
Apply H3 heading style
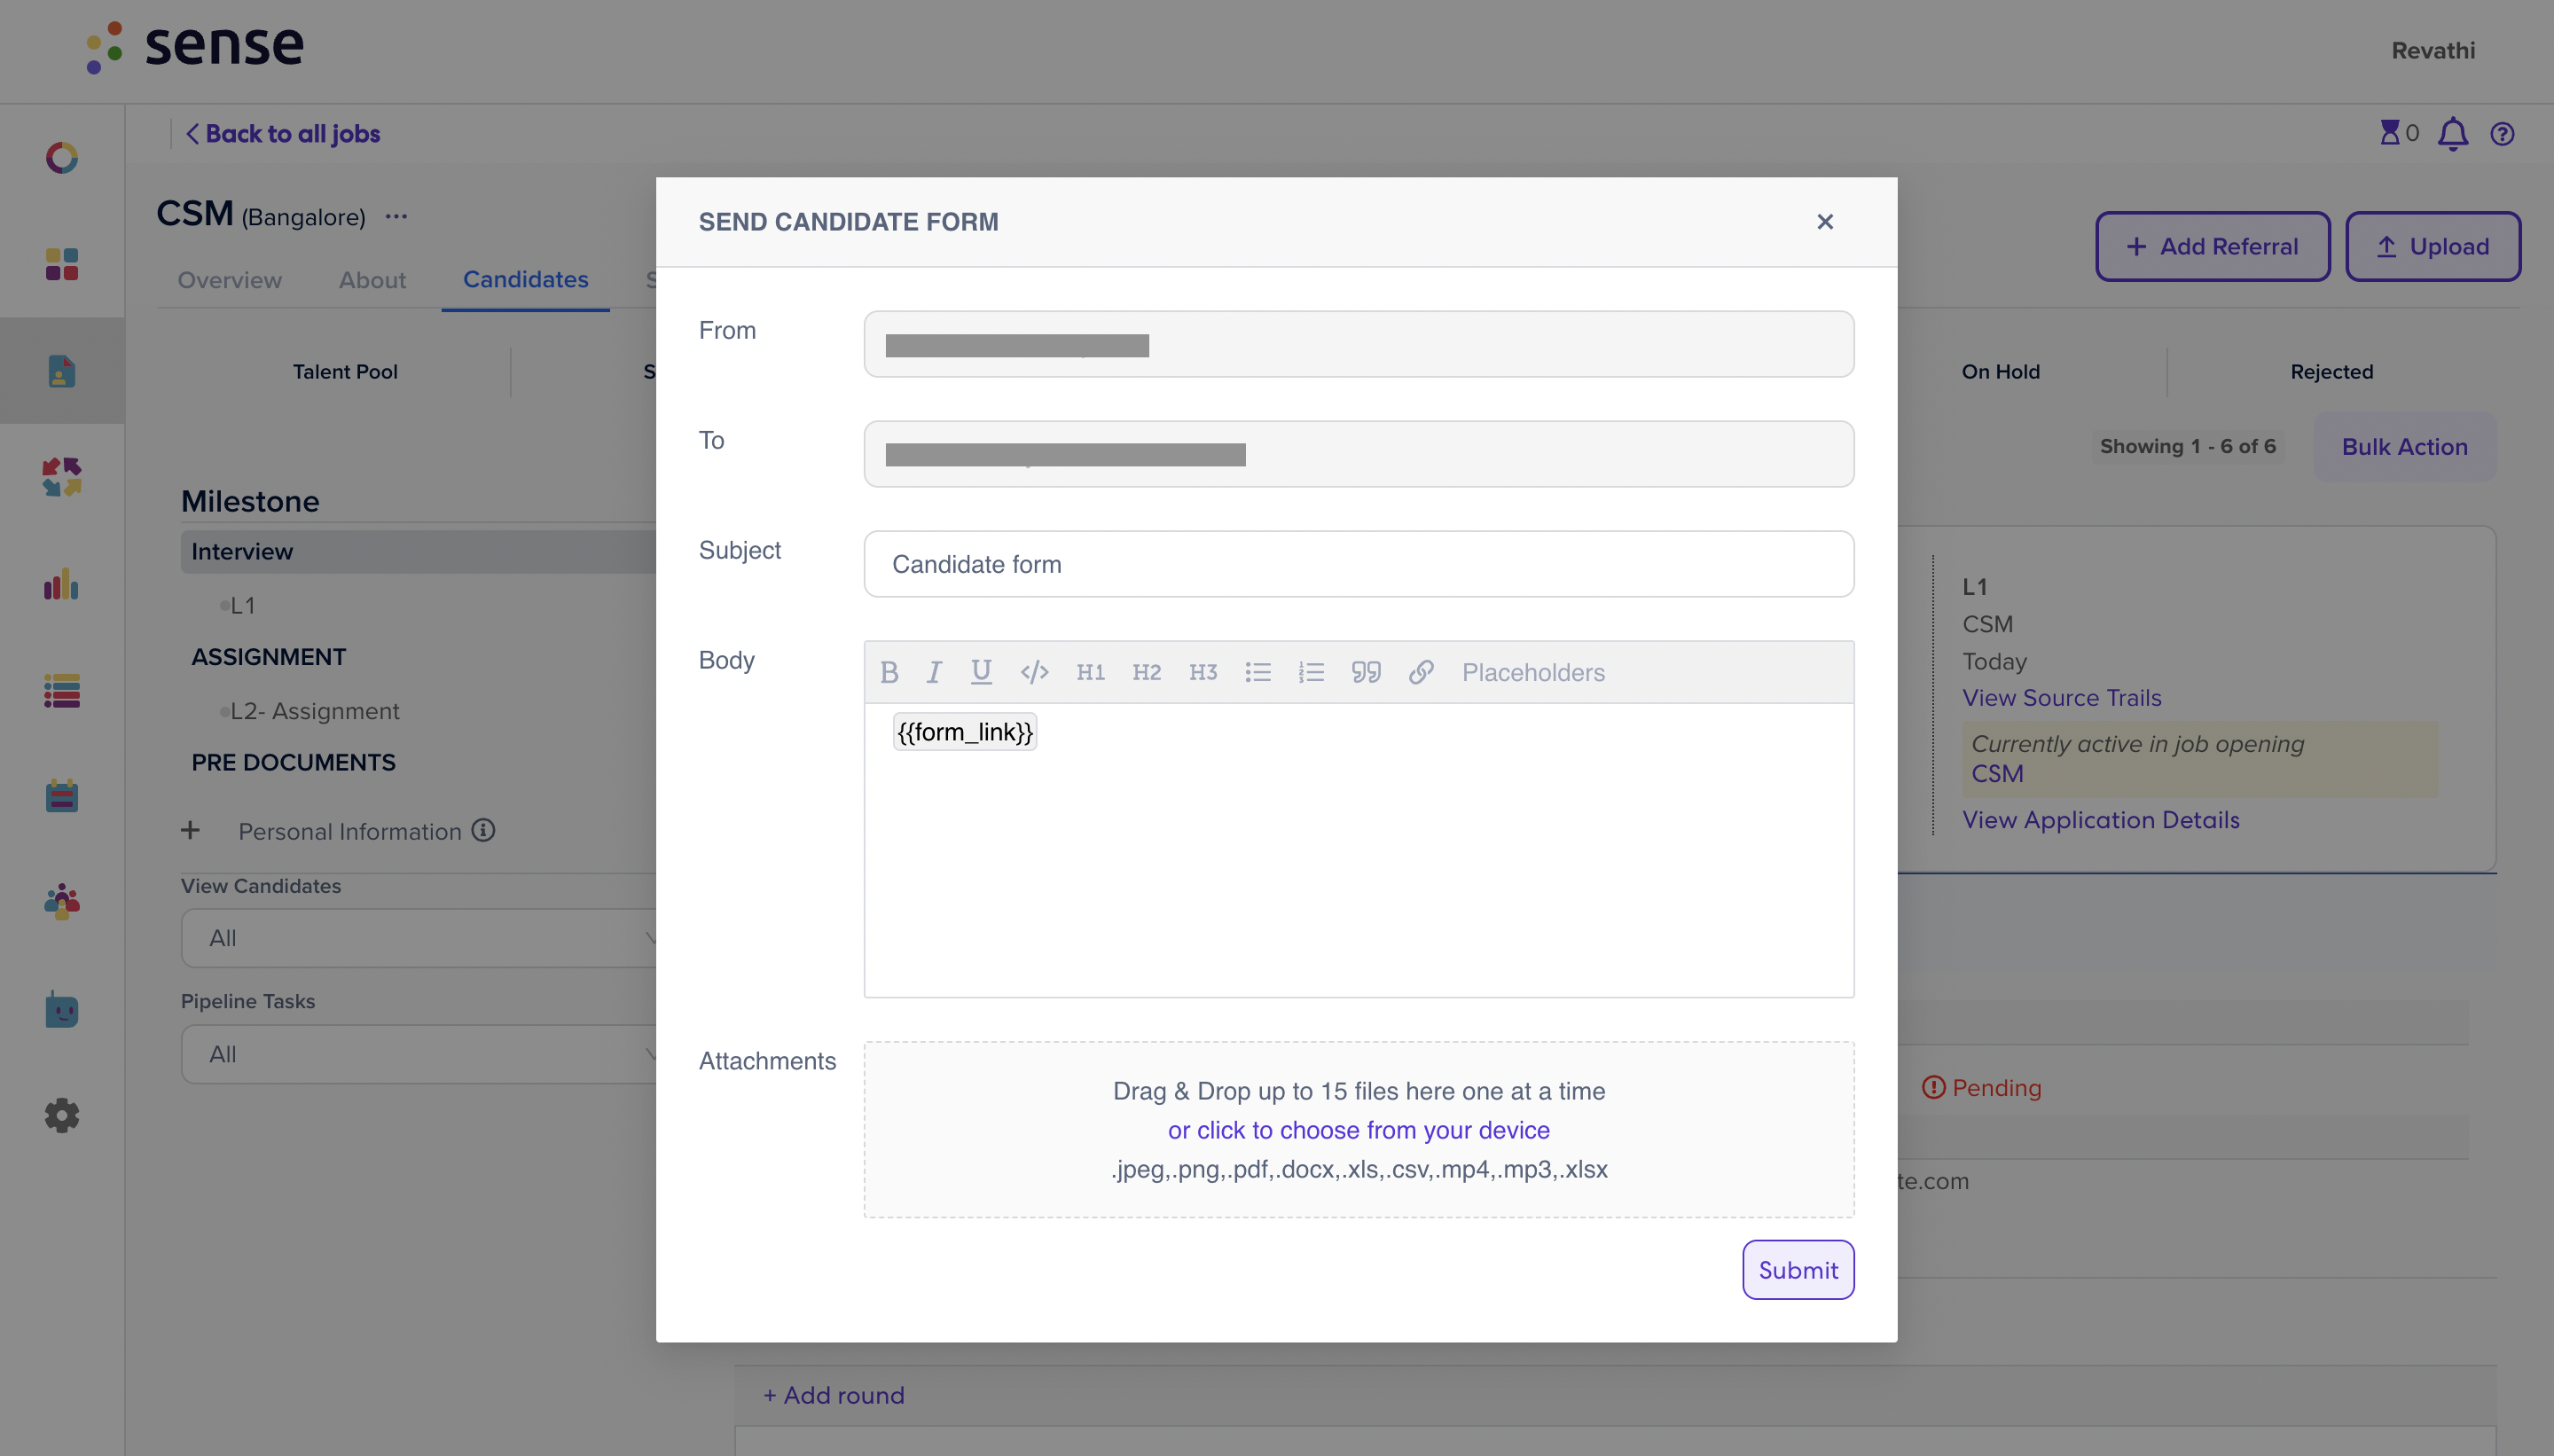pos(1202,672)
